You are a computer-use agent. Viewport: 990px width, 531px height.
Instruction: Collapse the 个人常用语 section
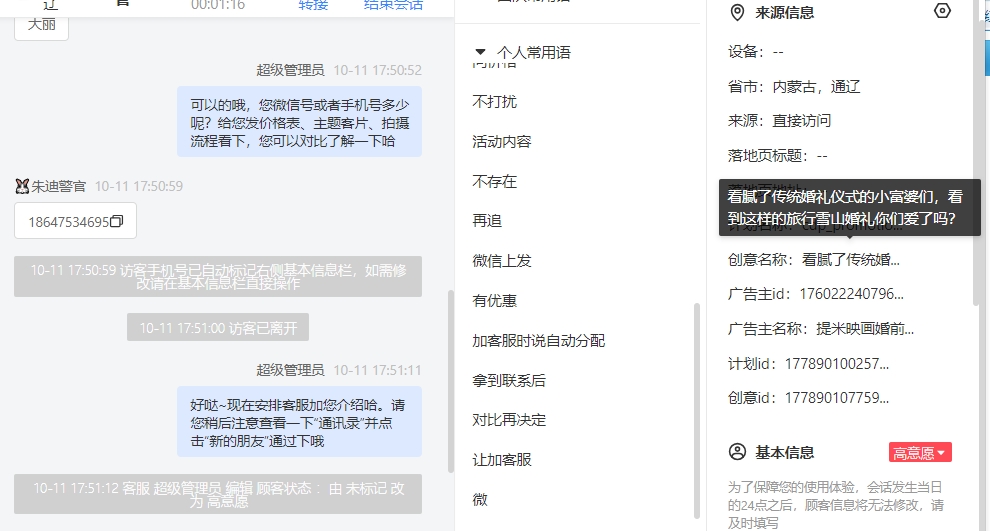click(480, 52)
